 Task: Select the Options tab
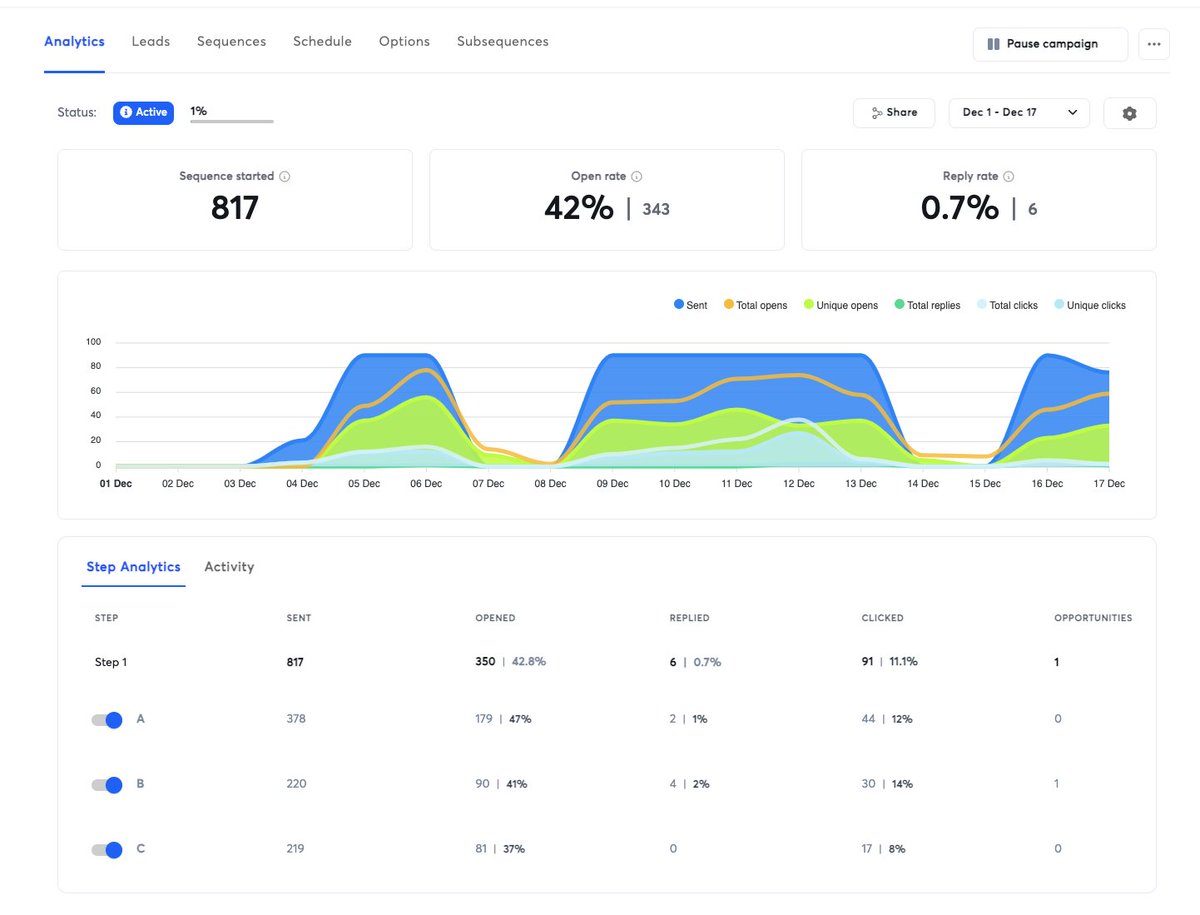tap(404, 42)
